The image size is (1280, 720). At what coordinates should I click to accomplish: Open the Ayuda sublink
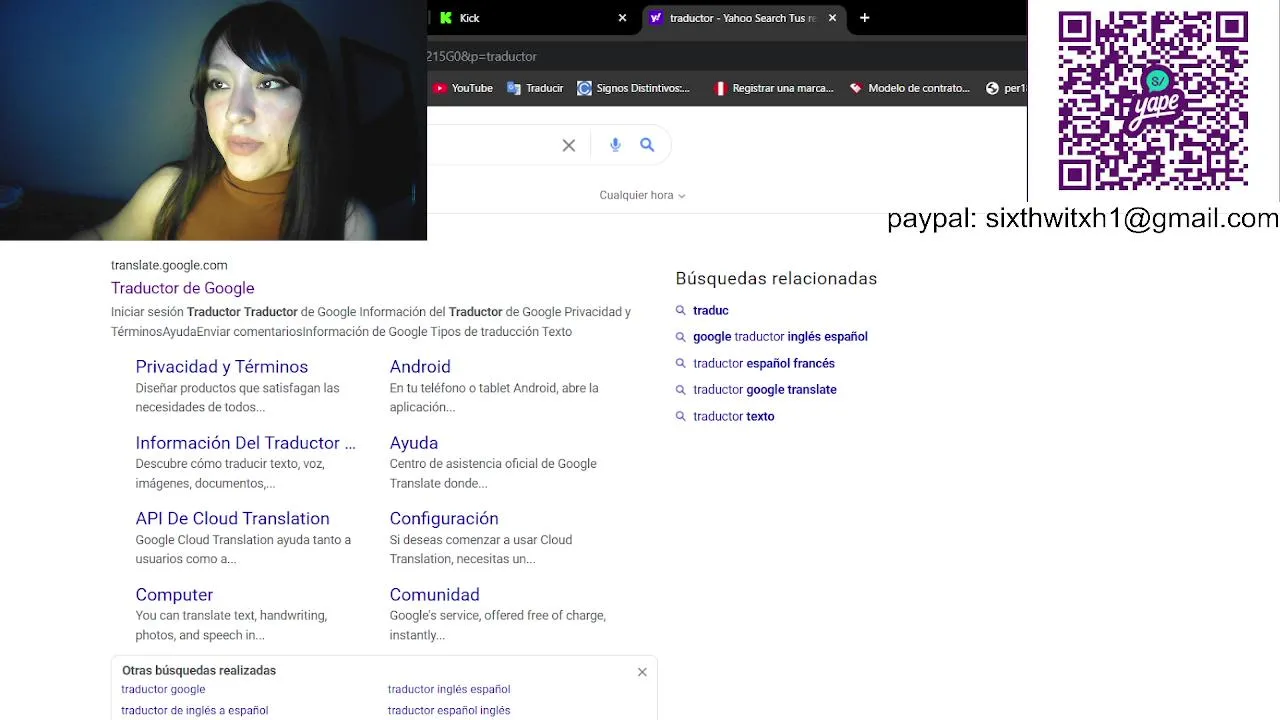[x=414, y=443]
